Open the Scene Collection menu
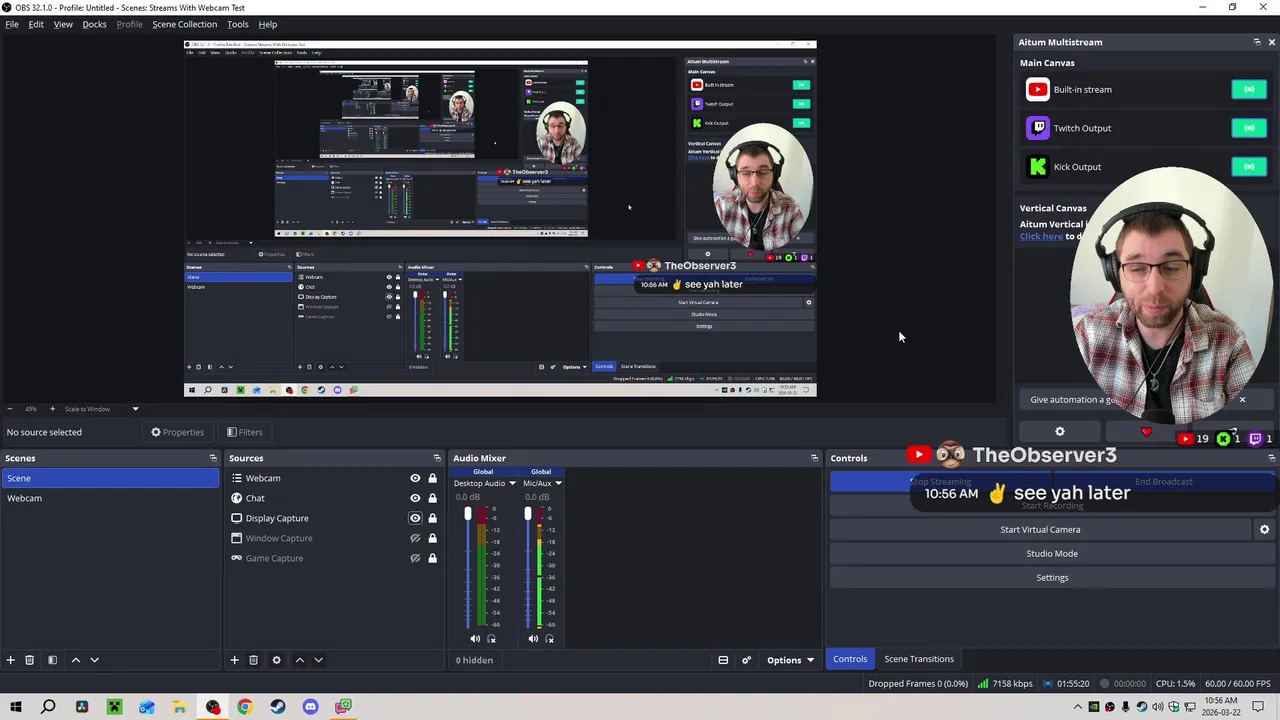 [184, 24]
